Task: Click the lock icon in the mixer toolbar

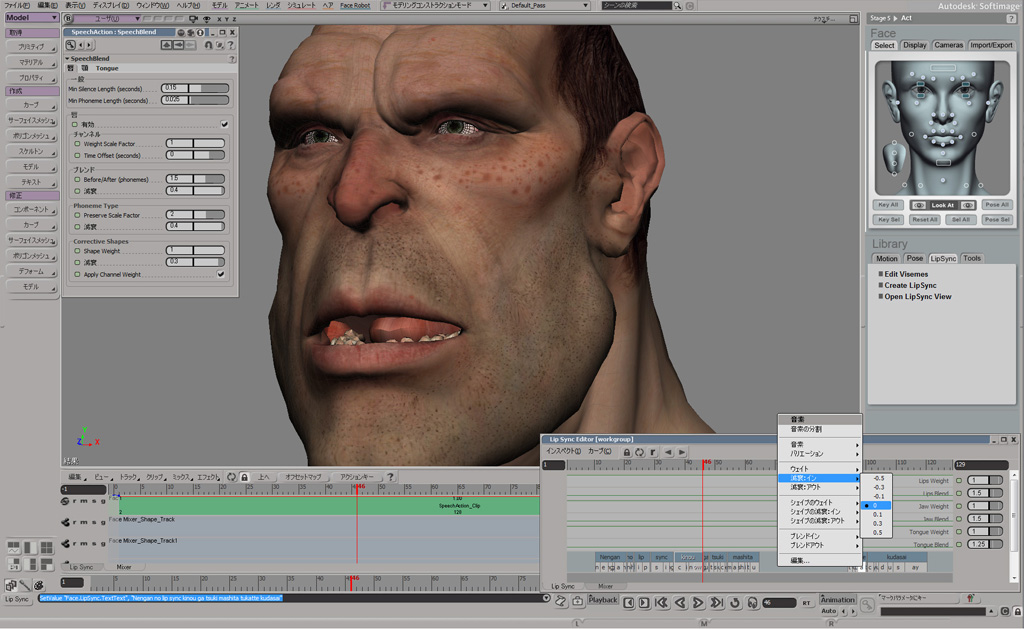Action: click(244, 477)
